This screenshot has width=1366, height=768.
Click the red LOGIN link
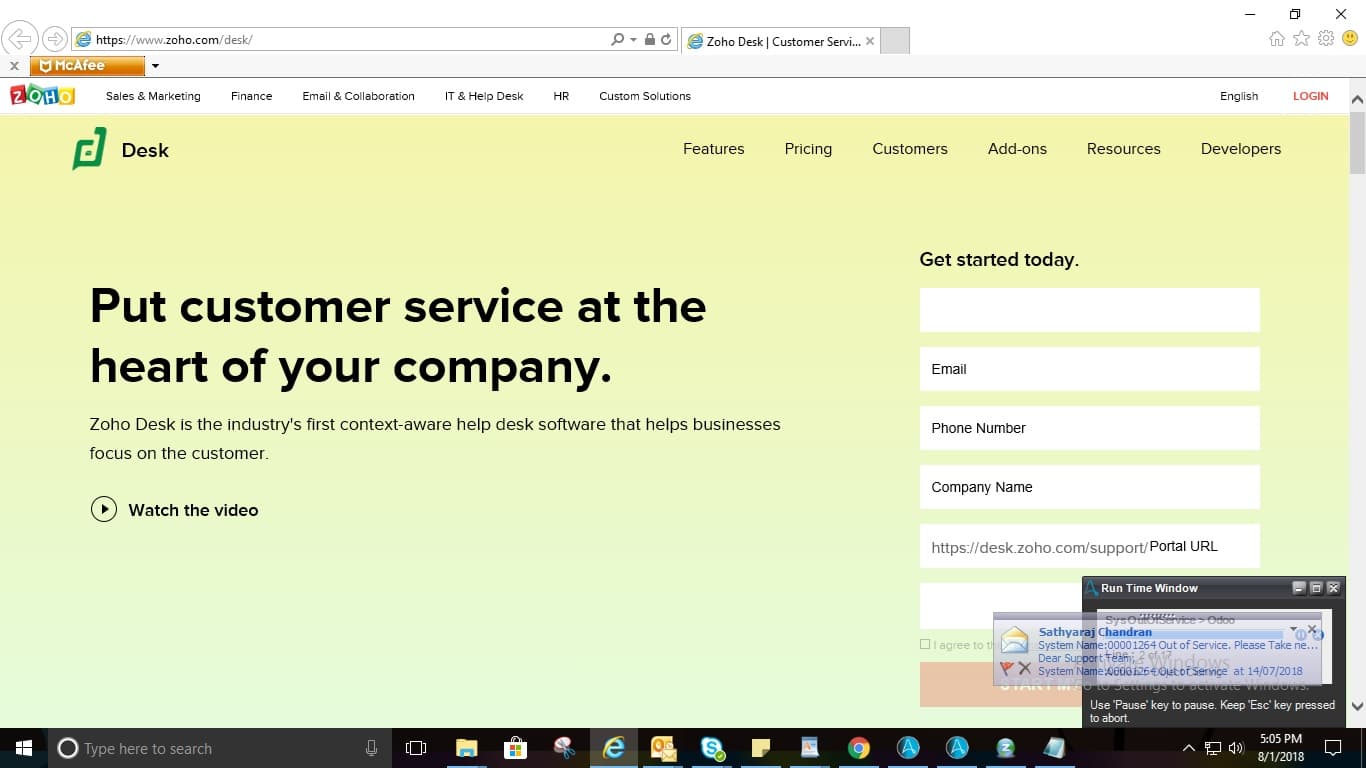pyautogui.click(x=1310, y=96)
